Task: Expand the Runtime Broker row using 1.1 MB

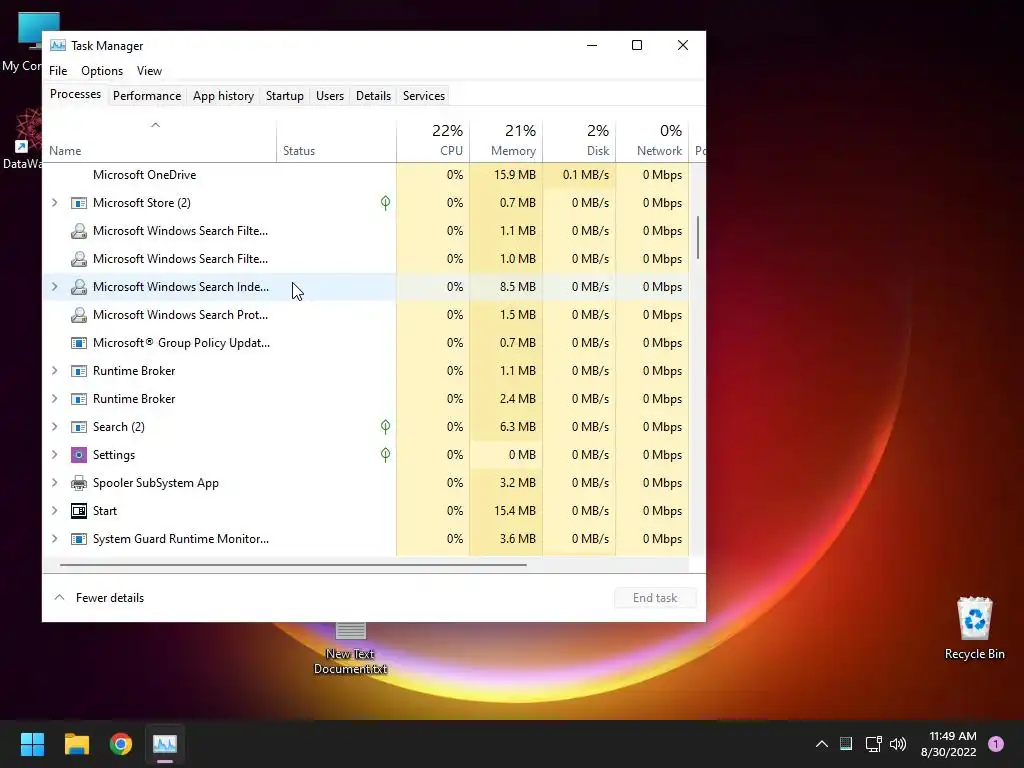Action: 55,371
